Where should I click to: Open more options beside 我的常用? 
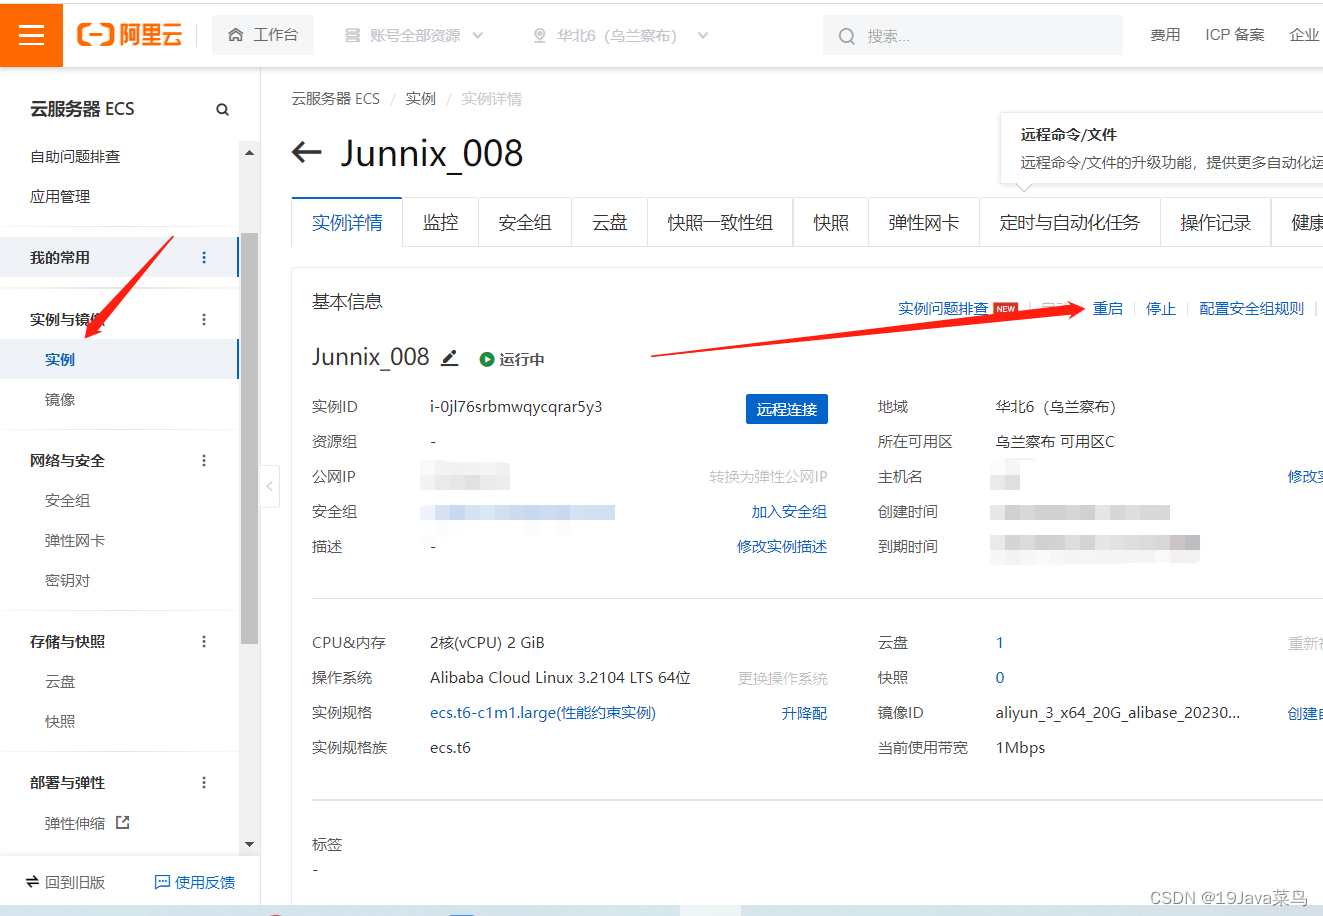pyautogui.click(x=204, y=257)
